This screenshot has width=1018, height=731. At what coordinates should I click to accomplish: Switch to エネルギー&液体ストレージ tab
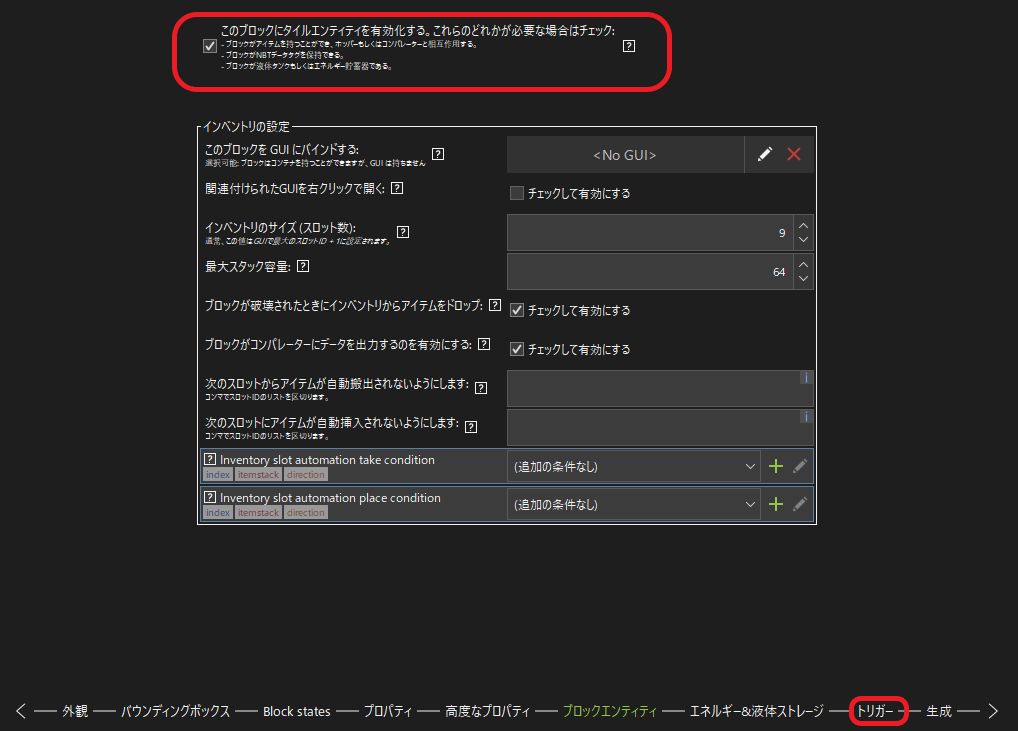click(756, 712)
